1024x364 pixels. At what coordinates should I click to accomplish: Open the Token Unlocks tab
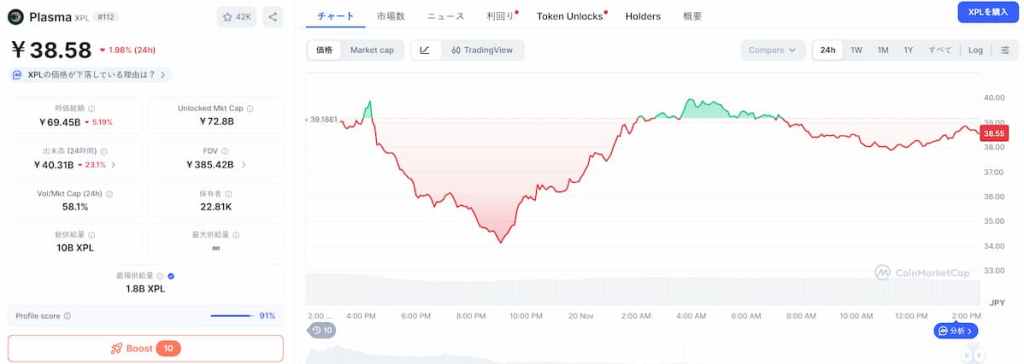570,16
